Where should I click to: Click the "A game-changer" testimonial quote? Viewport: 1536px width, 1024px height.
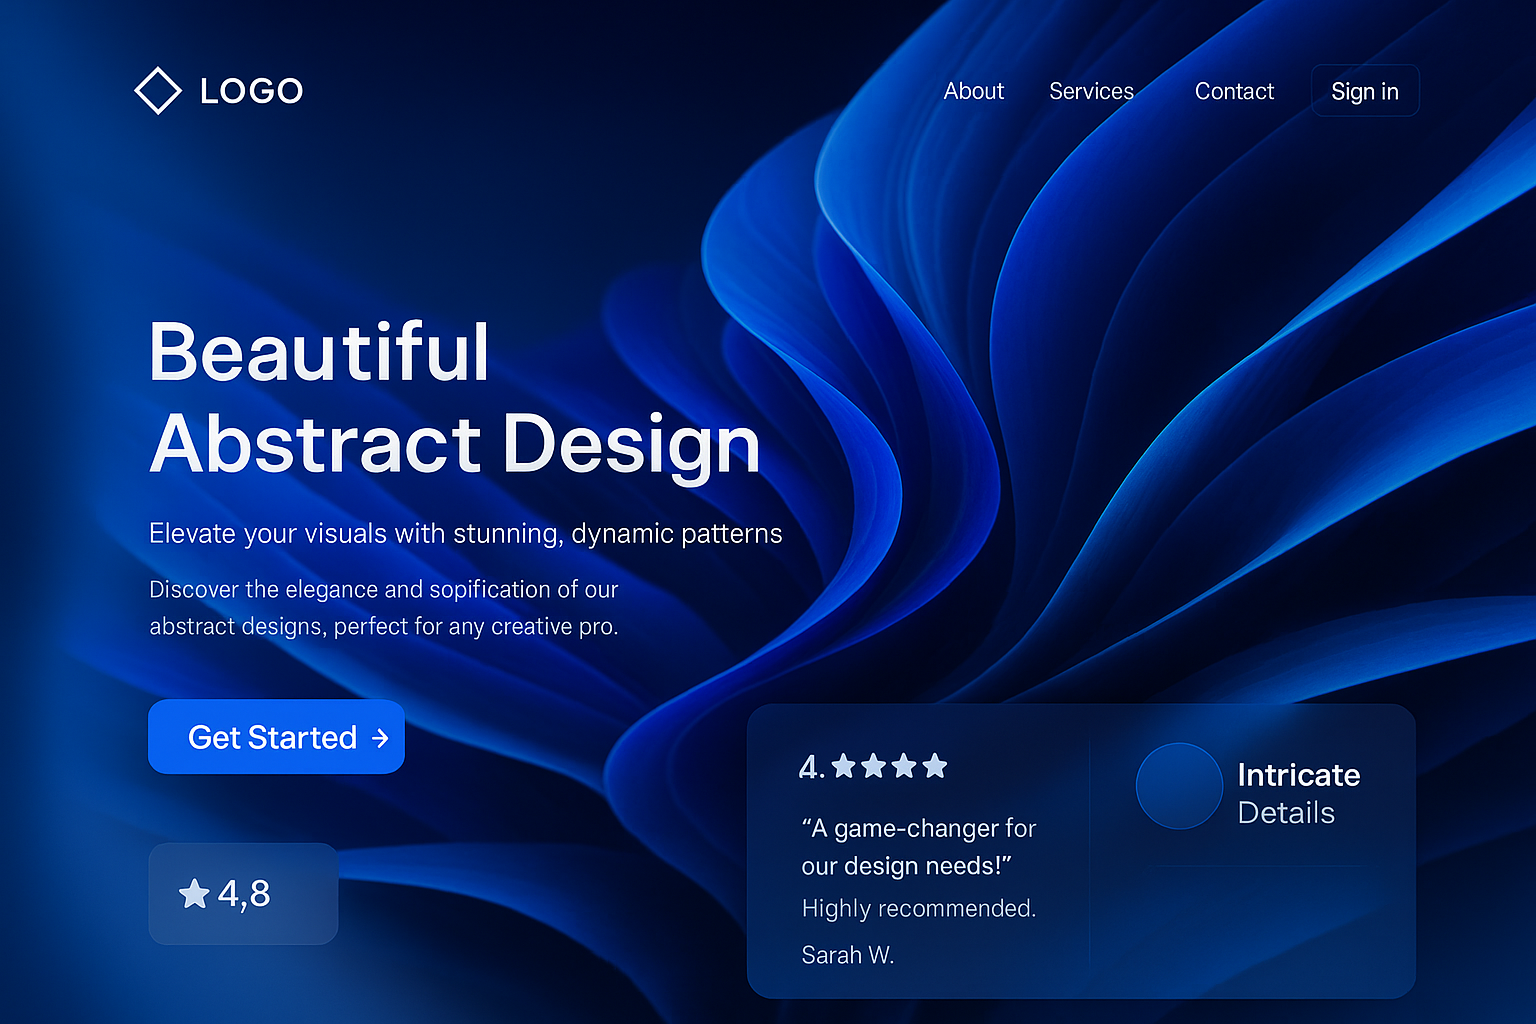click(918, 846)
